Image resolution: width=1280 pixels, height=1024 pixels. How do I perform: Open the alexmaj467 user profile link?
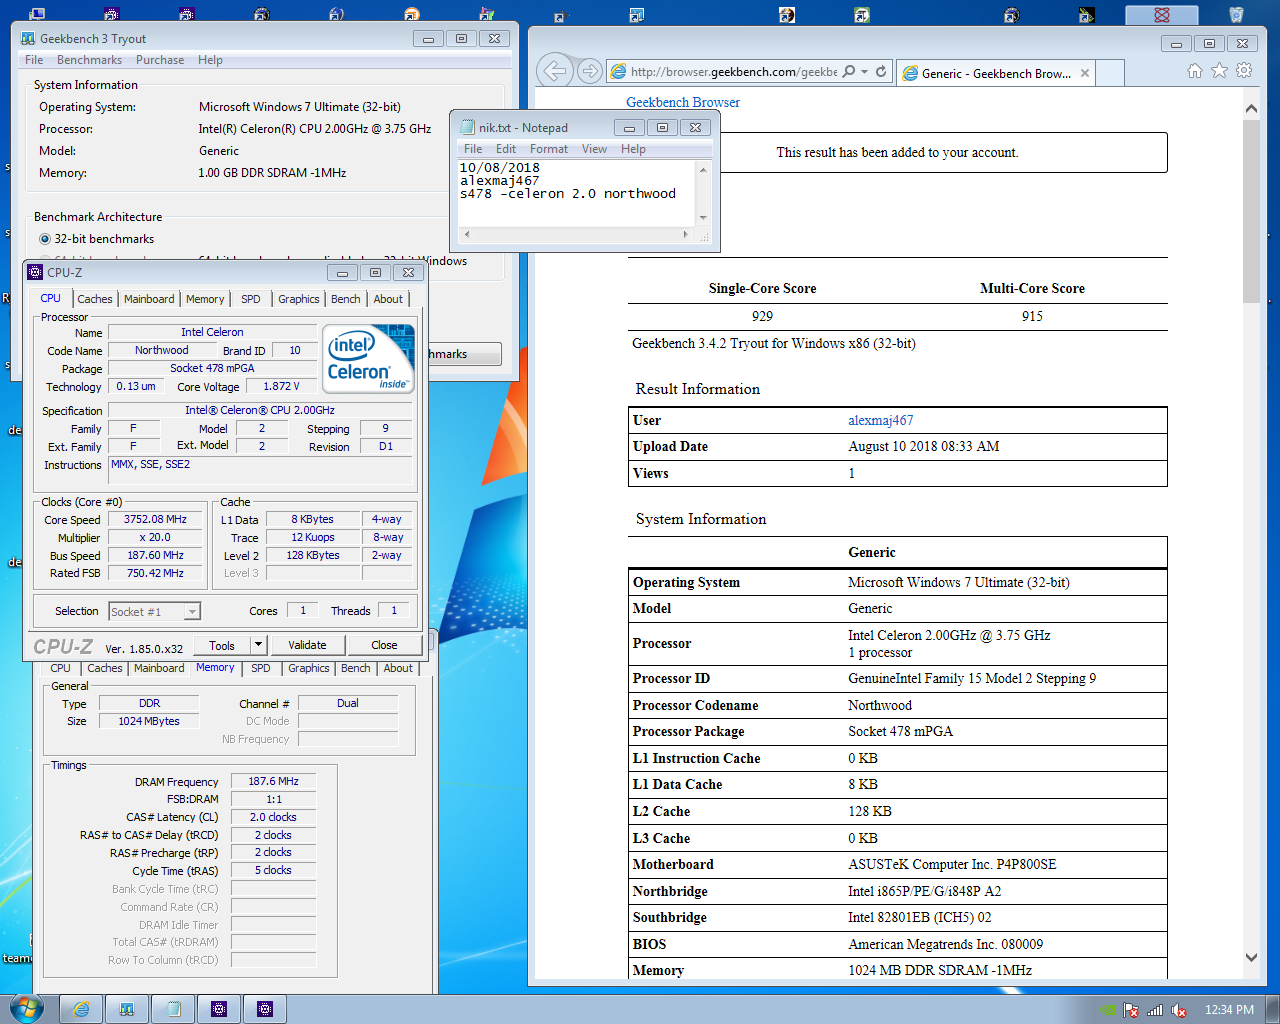881,420
